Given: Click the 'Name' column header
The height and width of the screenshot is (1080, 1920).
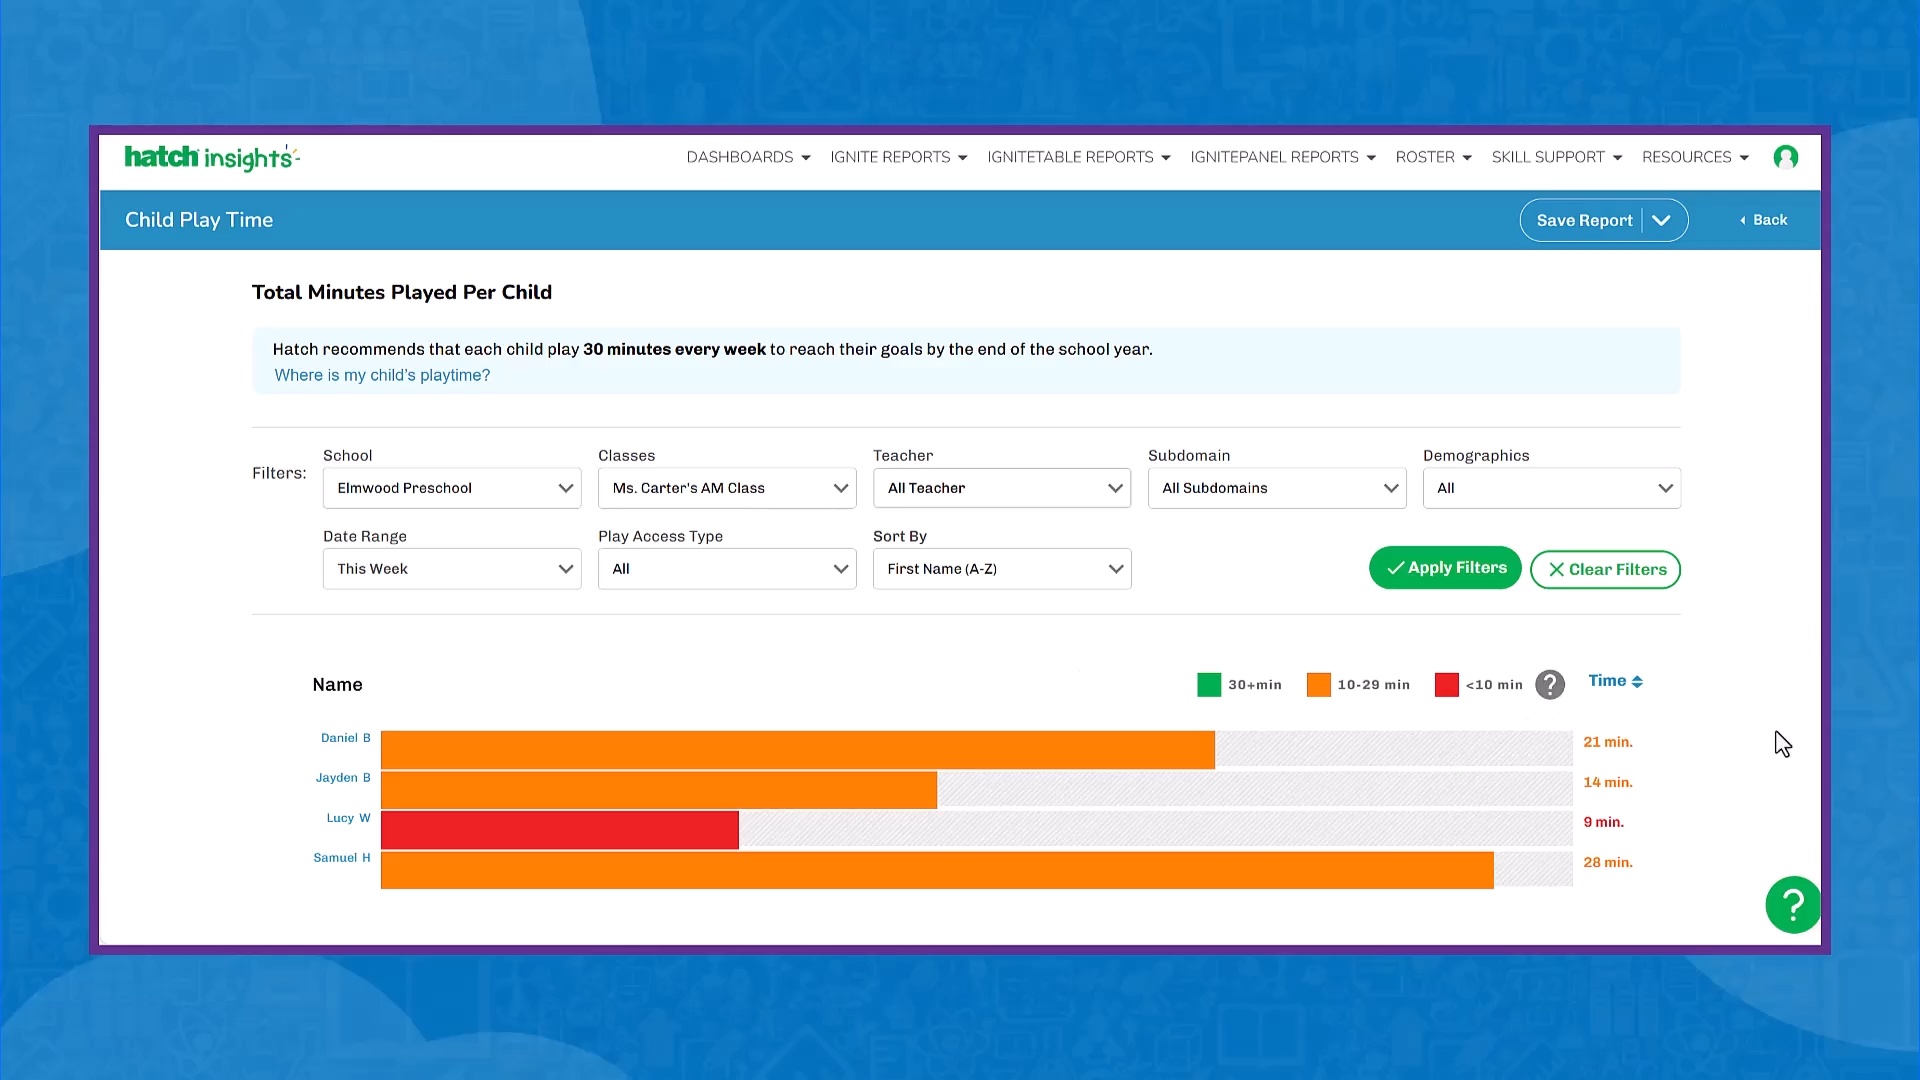Looking at the screenshot, I should point(337,685).
